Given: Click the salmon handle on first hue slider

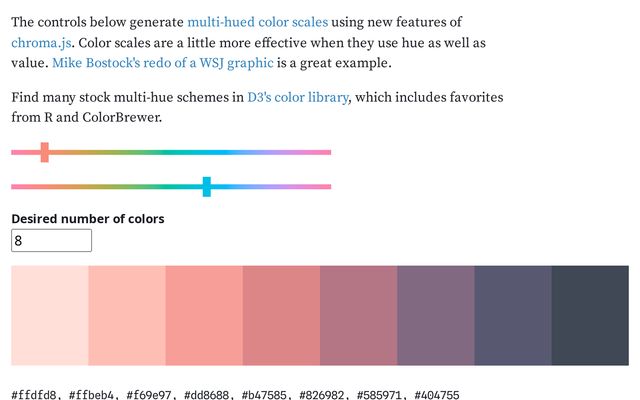Looking at the screenshot, I should pos(44,152).
